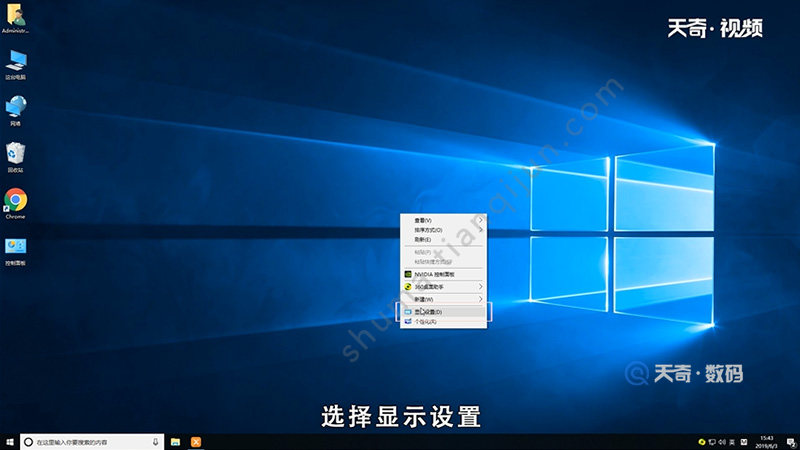Select the Recycle Bin desktop icon
Screen dimensions: 800x450
click(x=15, y=157)
